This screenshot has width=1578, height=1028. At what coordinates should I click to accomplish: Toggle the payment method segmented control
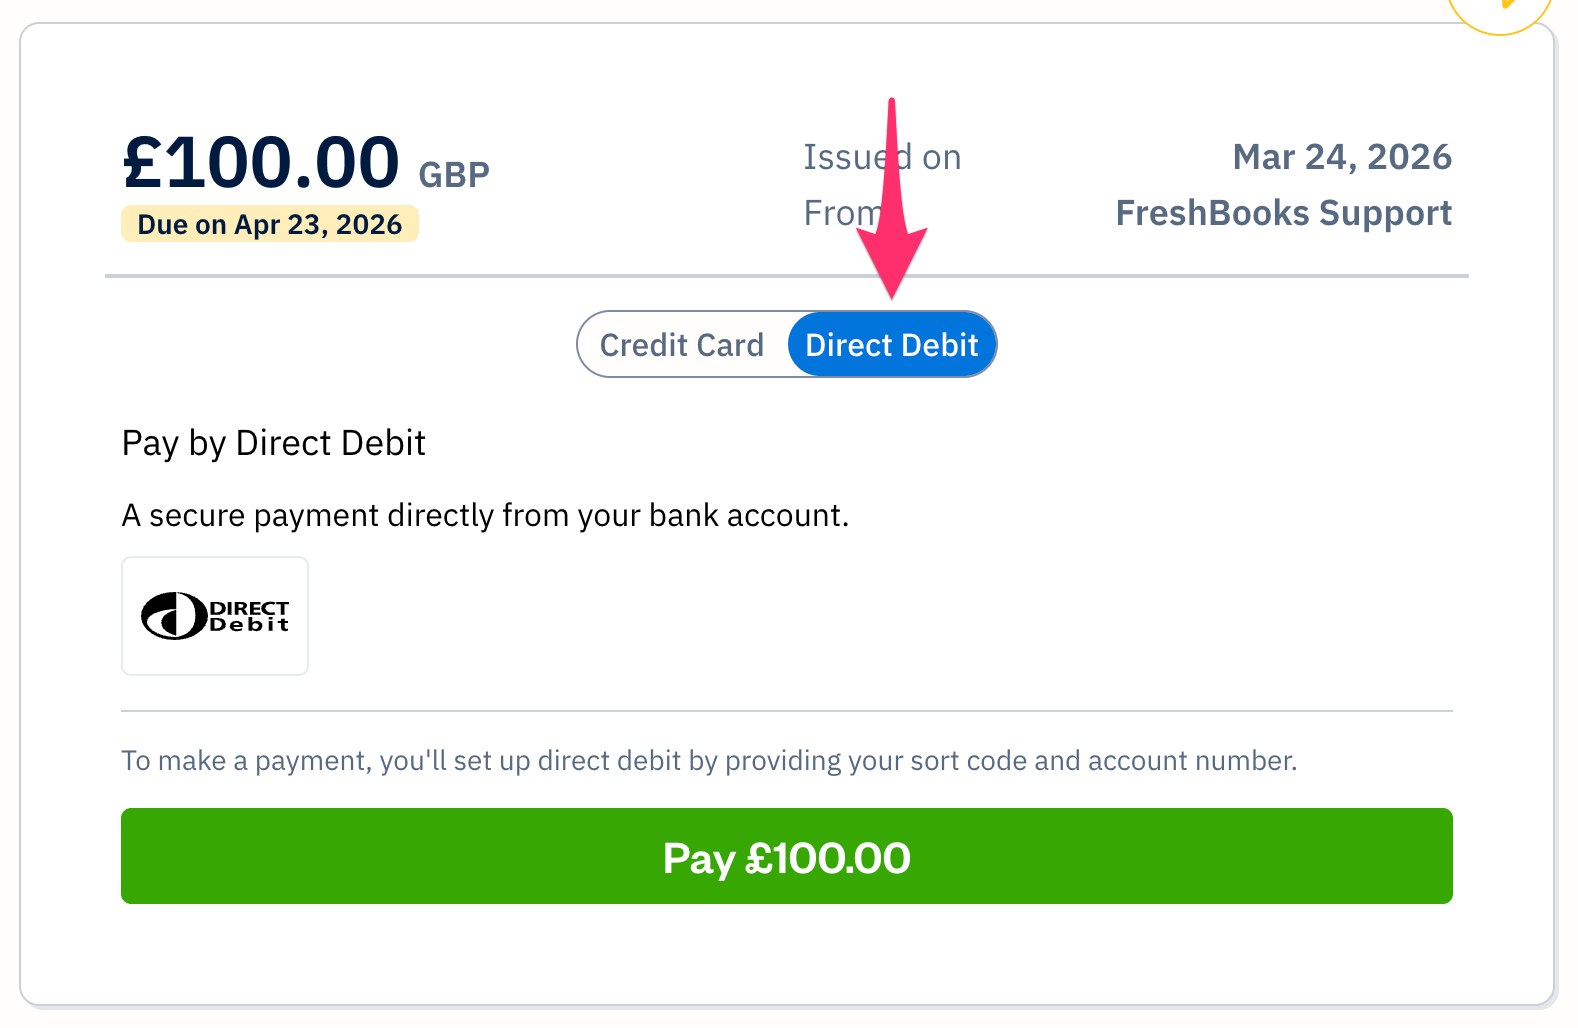[786, 344]
